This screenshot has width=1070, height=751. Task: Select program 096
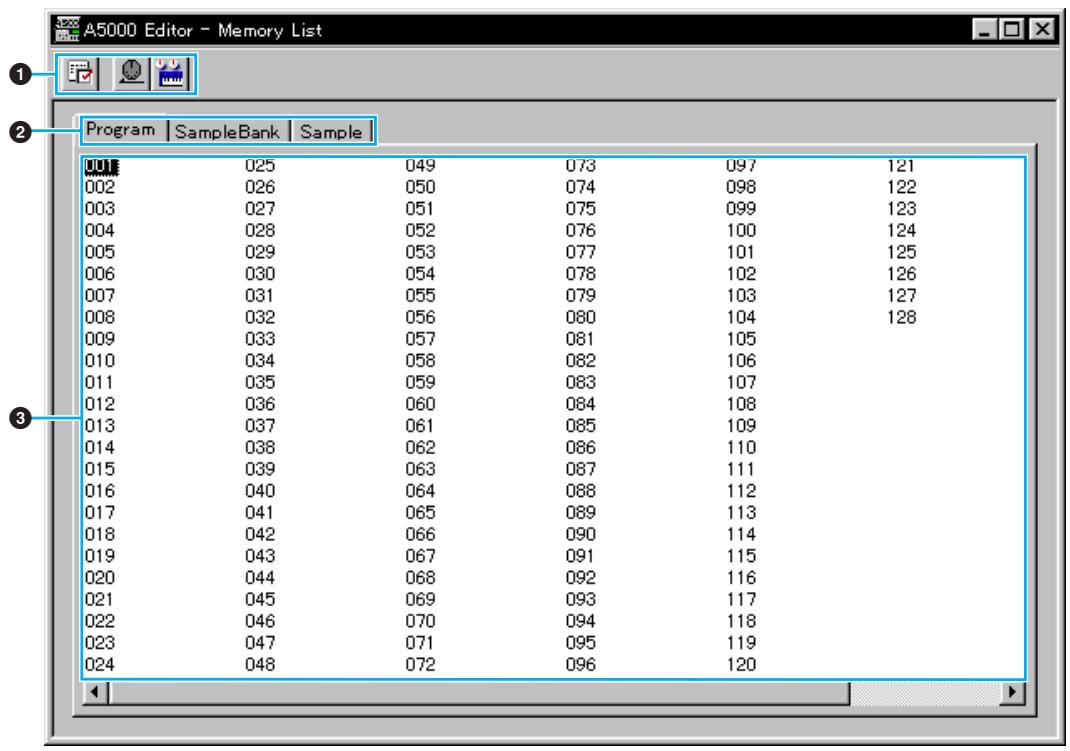point(581,664)
